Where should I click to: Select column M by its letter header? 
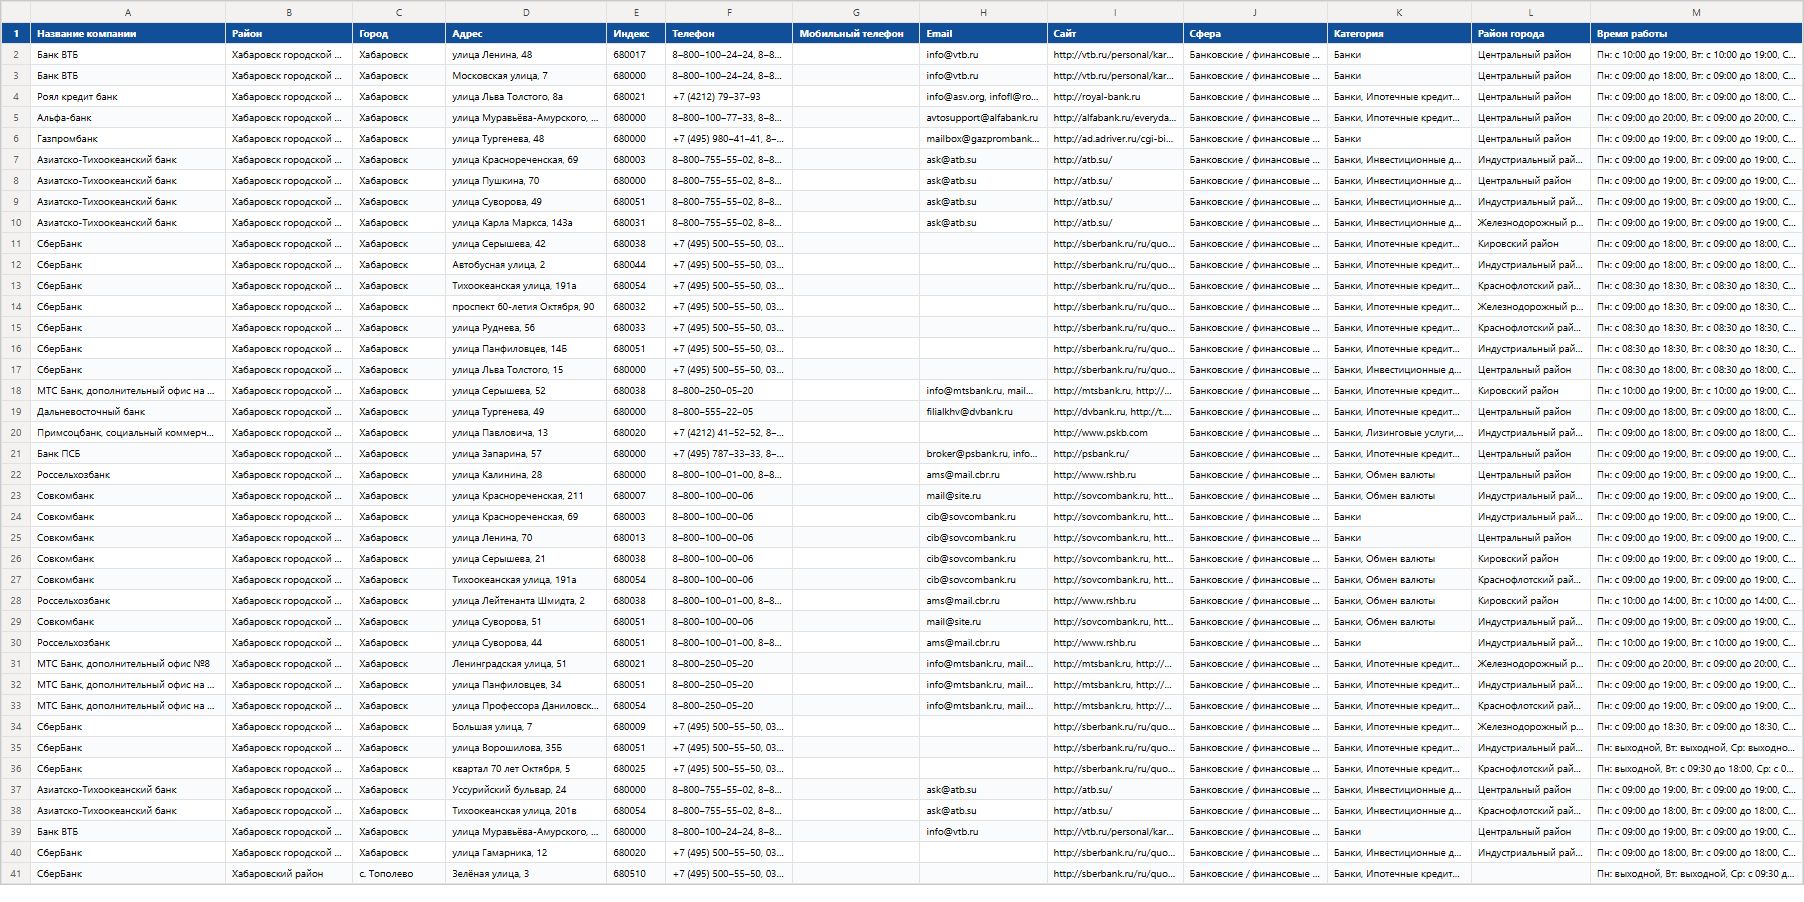1696,12
